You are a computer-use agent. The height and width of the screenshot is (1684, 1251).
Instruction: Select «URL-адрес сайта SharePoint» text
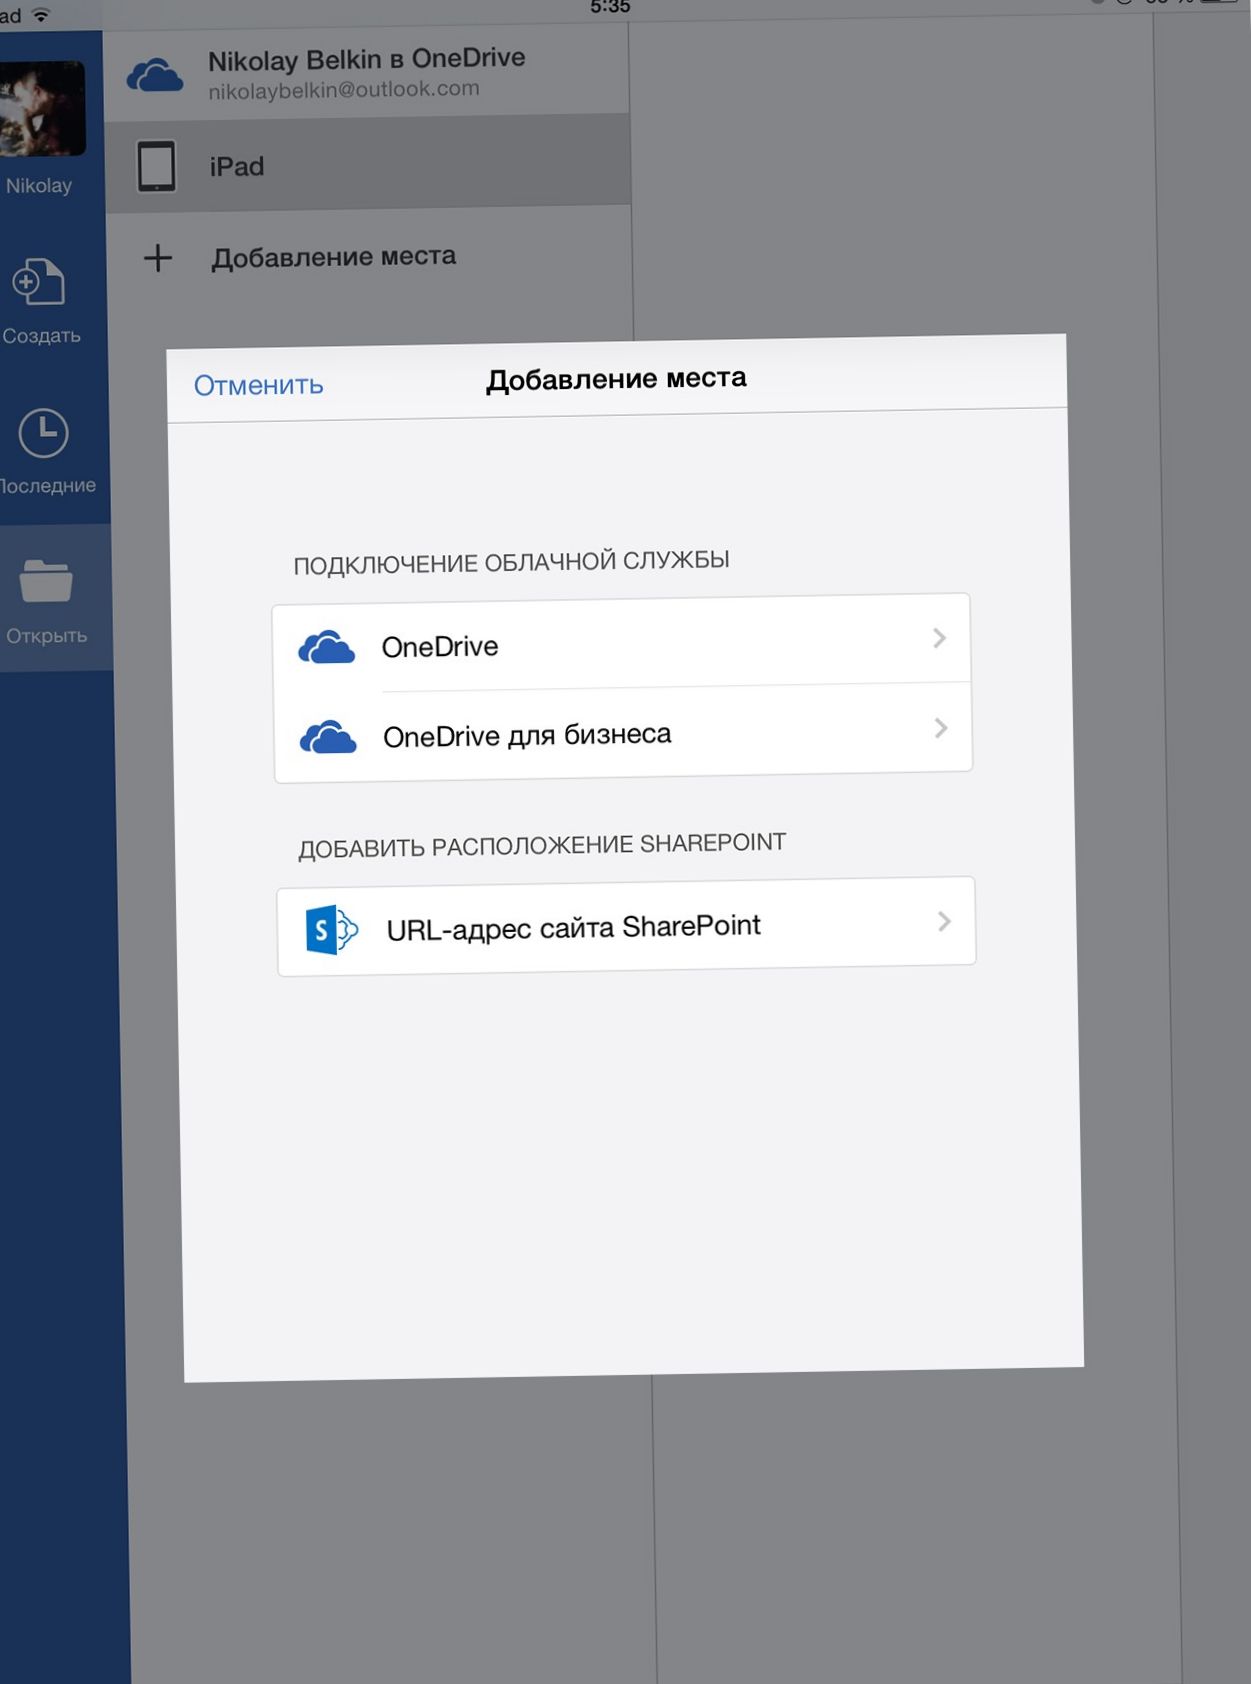[573, 927]
